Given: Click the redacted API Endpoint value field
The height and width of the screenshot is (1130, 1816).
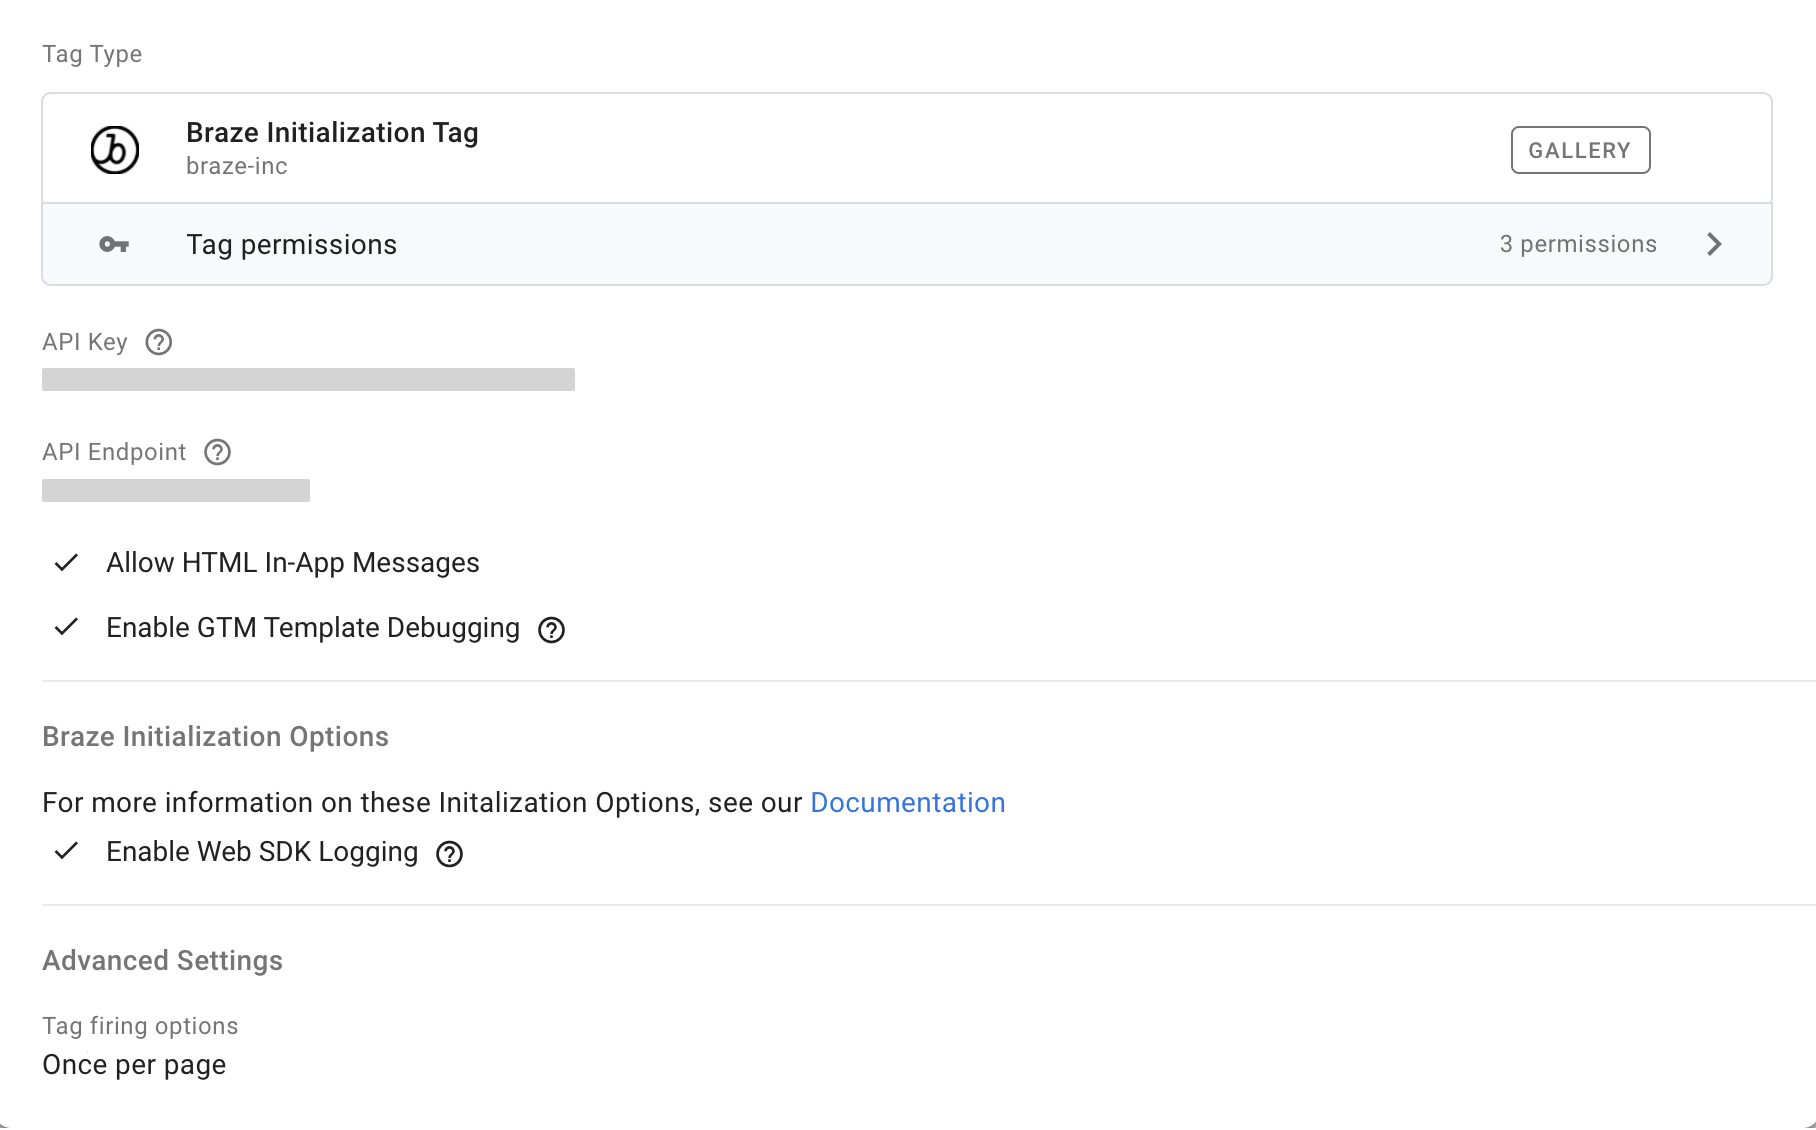Looking at the screenshot, I should pyautogui.click(x=176, y=490).
